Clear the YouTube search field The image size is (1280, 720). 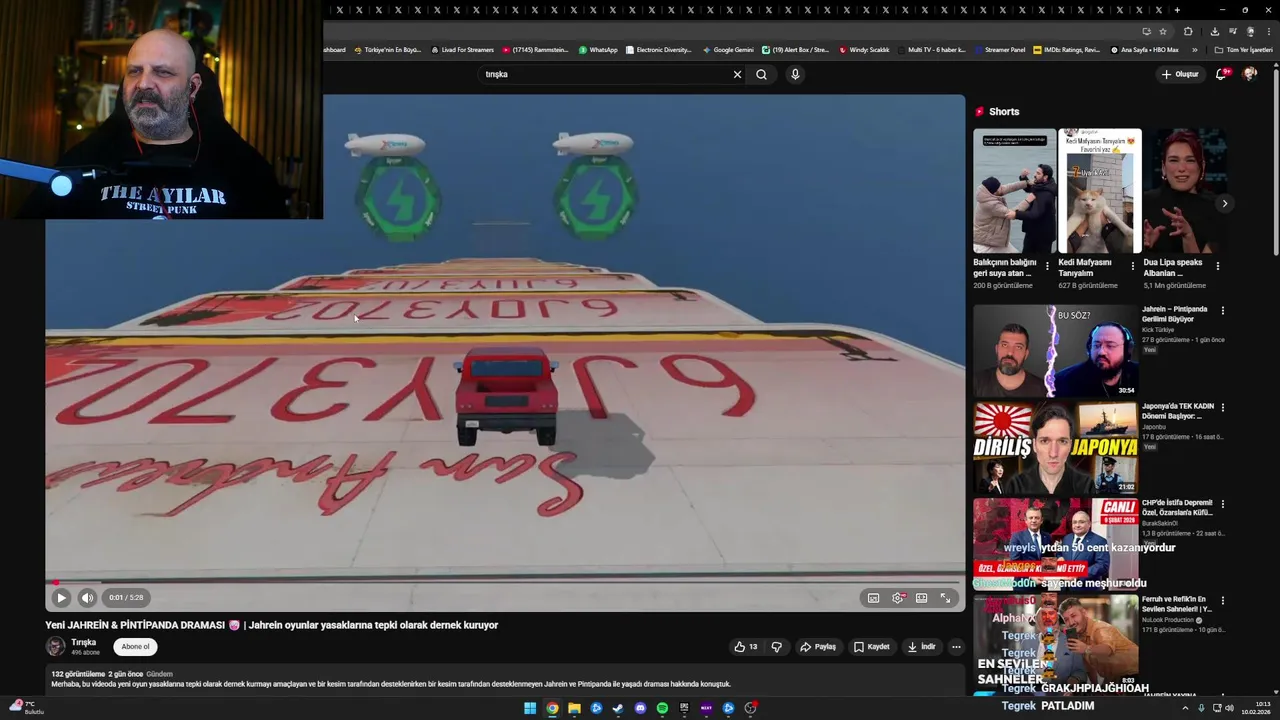737,74
